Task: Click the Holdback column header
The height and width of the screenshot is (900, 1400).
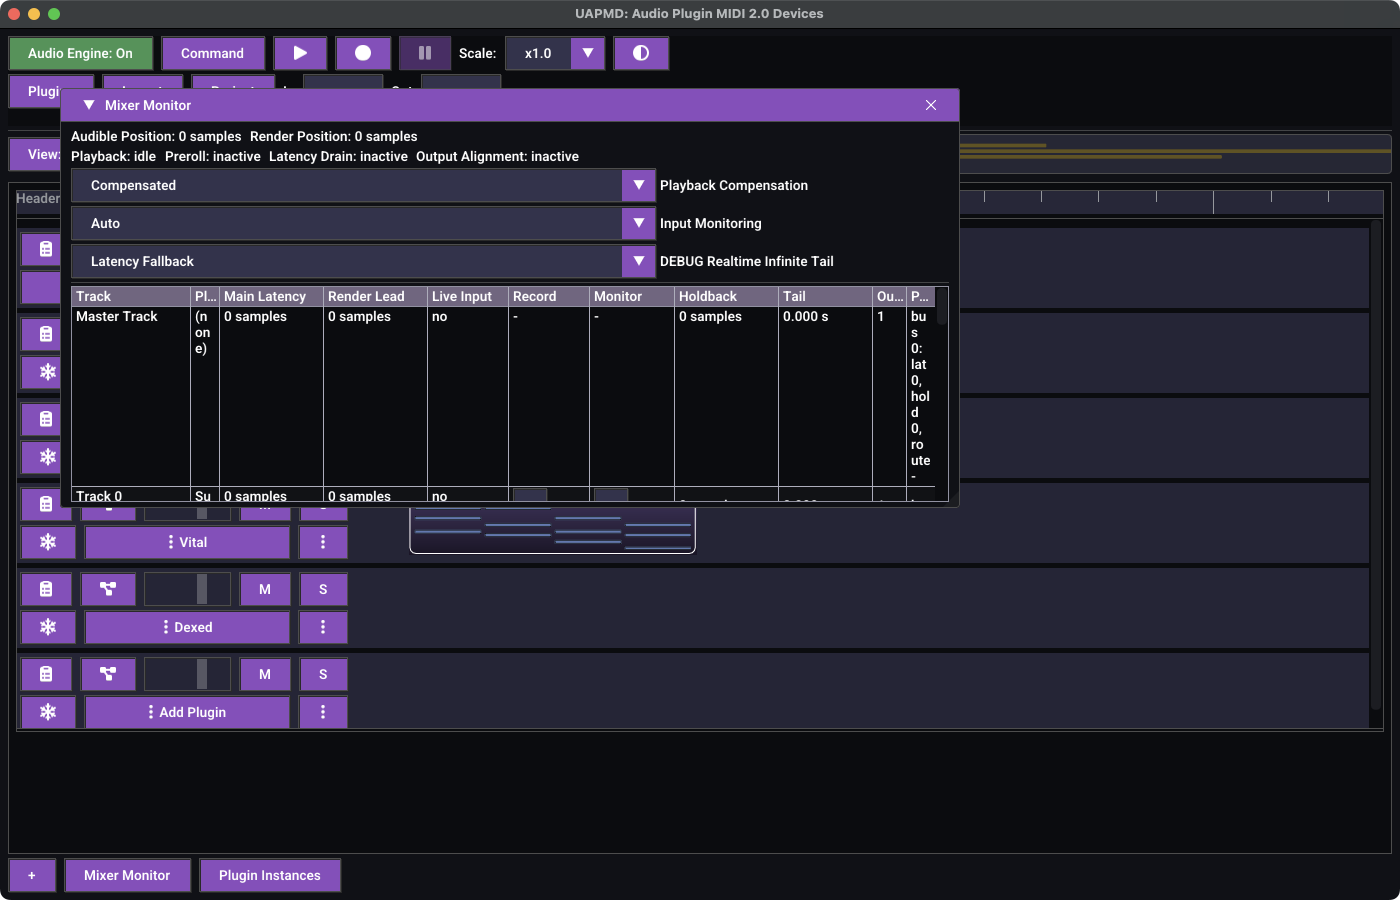Action: pos(726,296)
